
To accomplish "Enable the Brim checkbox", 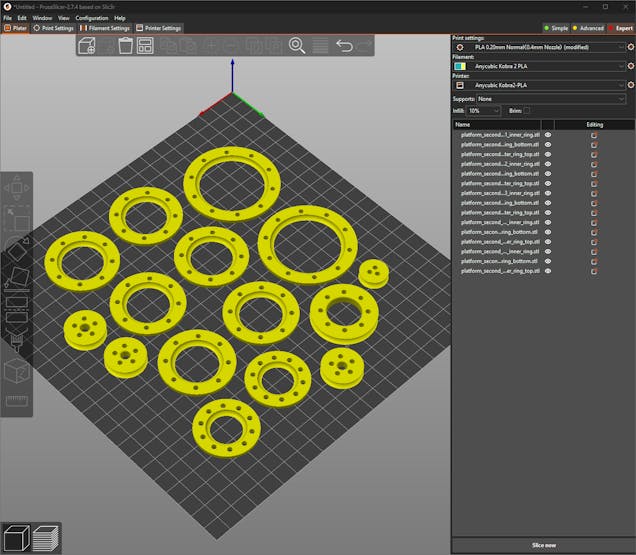I will [x=527, y=110].
